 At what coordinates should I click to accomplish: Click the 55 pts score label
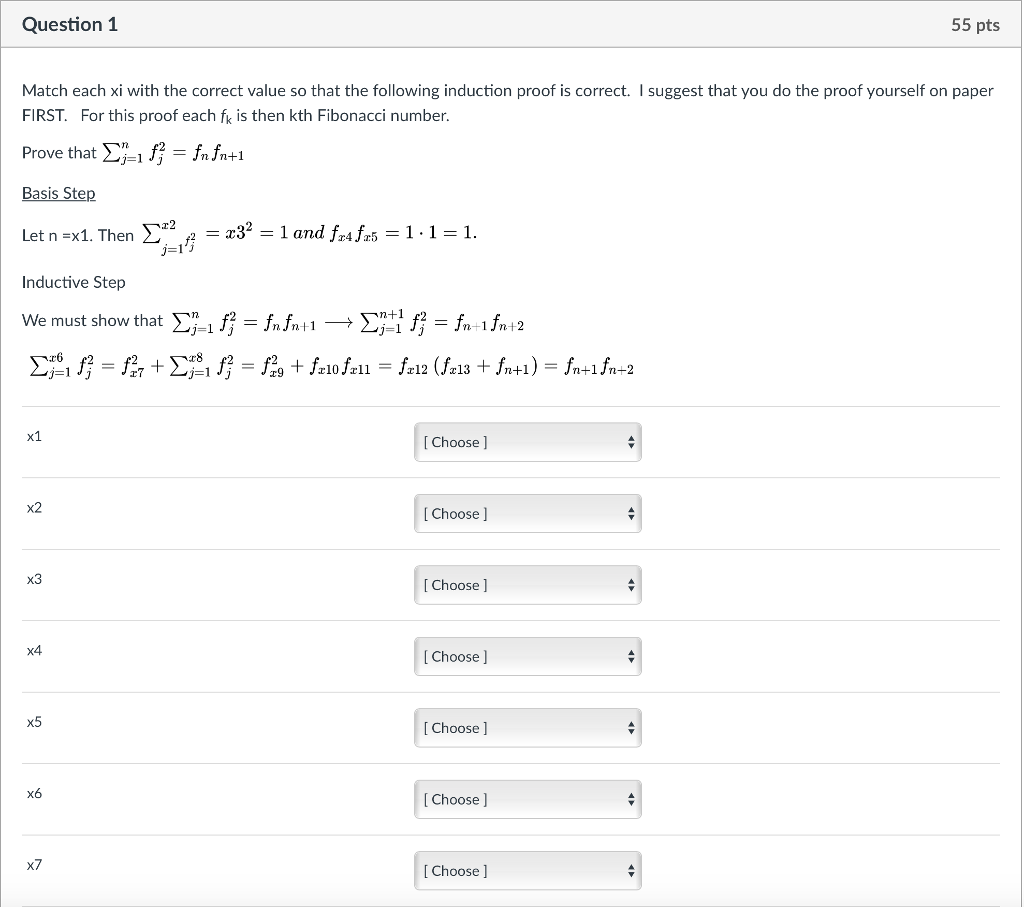pyautogui.click(x=975, y=25)
